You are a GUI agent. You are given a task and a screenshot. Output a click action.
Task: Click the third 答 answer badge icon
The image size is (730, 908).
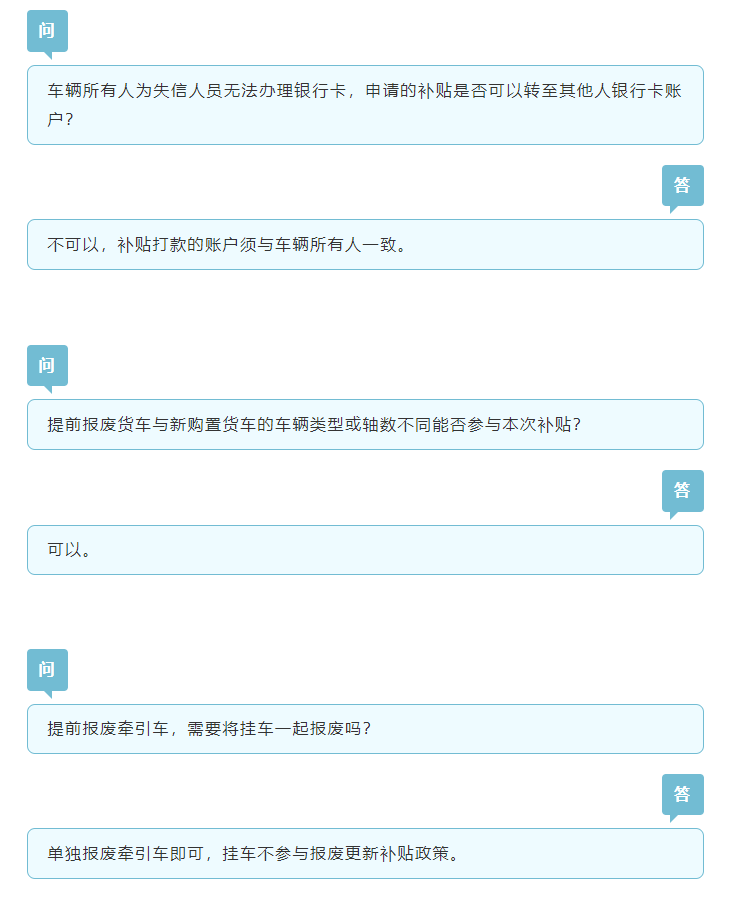[683, 797]
